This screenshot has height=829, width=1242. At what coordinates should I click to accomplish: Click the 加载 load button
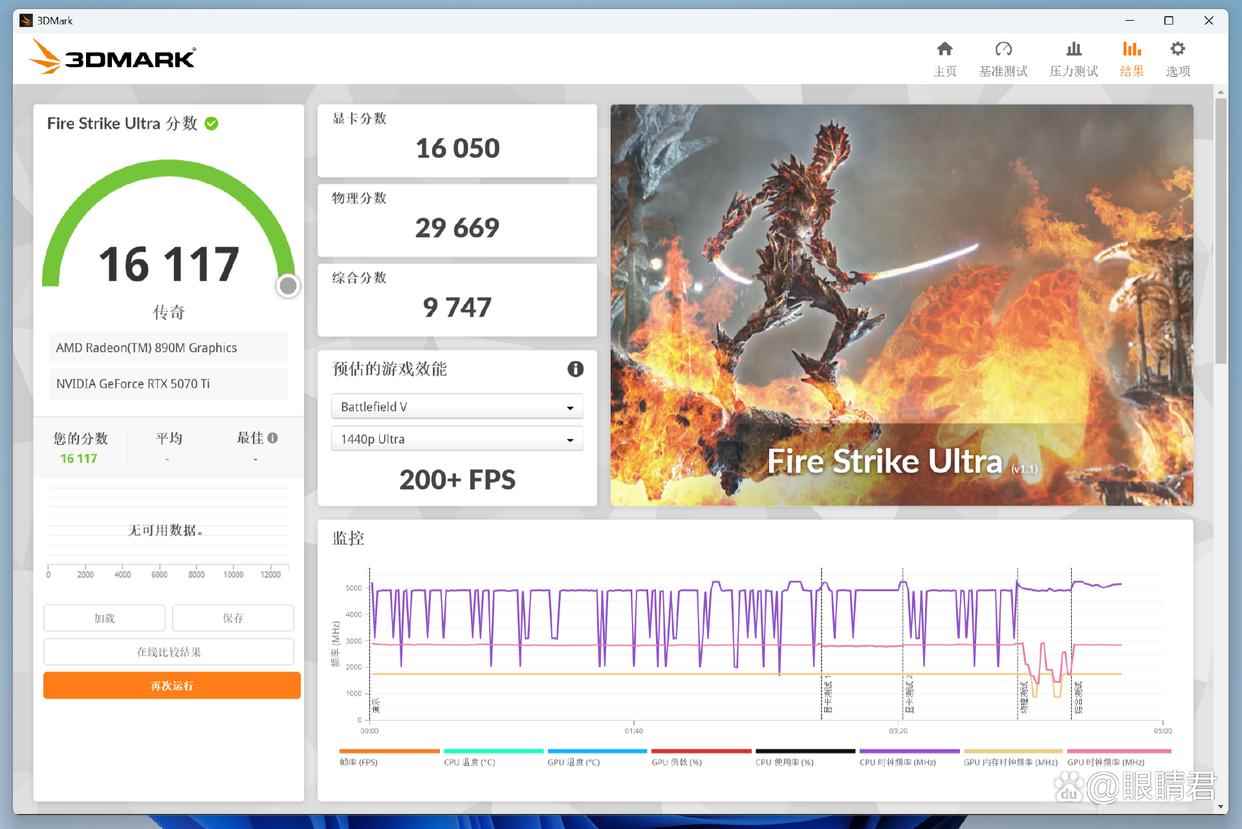(104, 618)
